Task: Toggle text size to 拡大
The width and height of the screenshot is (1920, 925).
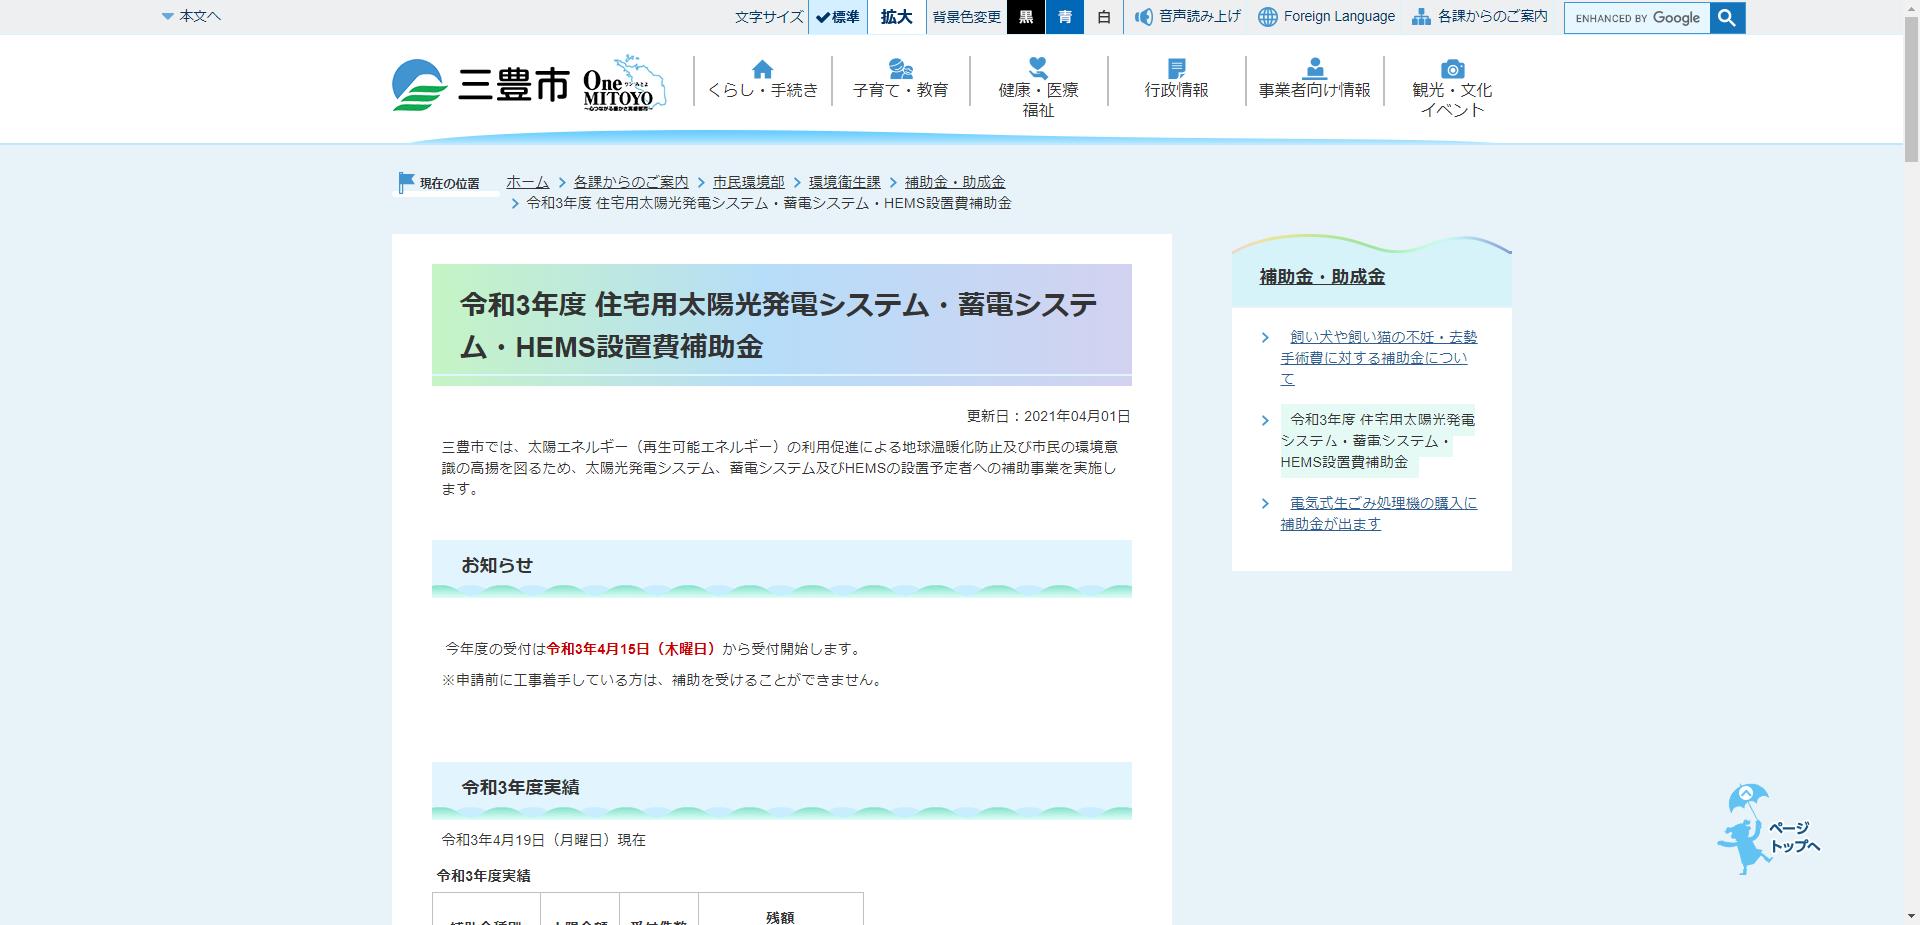Action: pyautogui.click(x=894, y=17)
